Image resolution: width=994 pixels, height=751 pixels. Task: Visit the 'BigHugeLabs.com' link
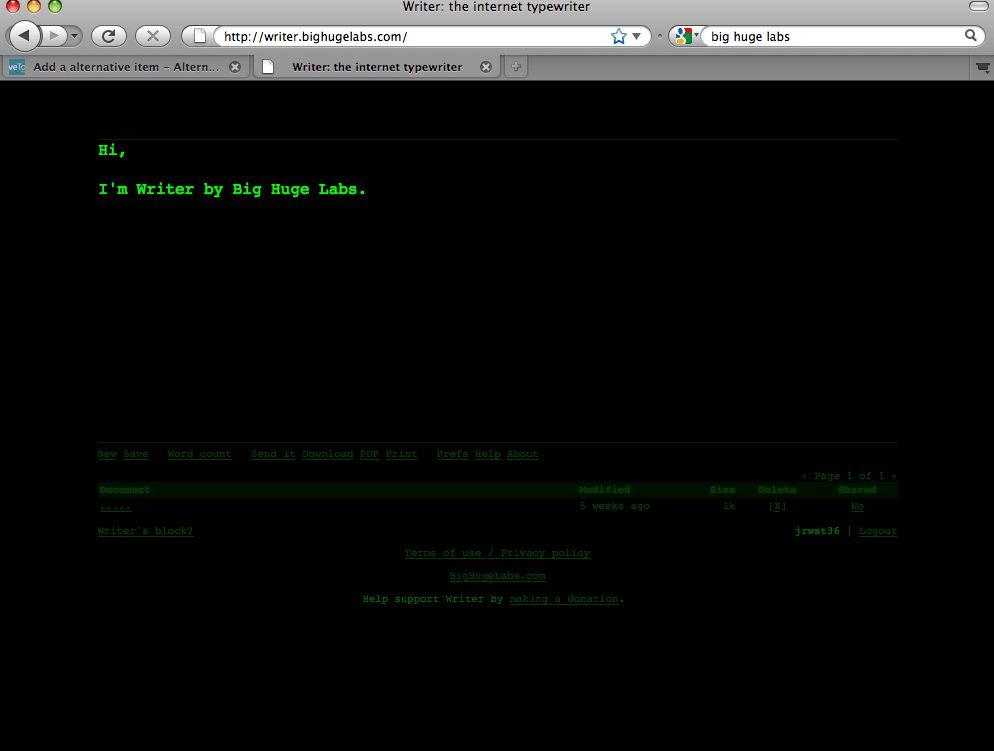tap(498, 575)
